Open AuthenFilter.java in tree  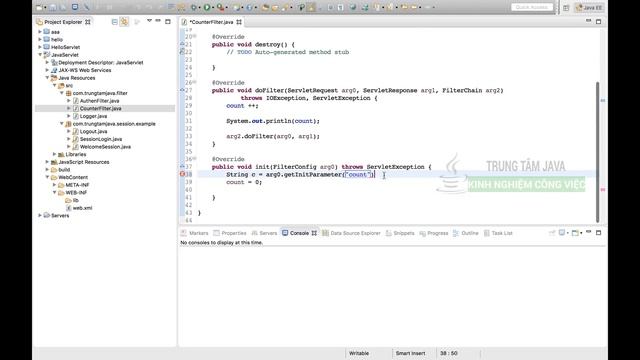(99, 101)
